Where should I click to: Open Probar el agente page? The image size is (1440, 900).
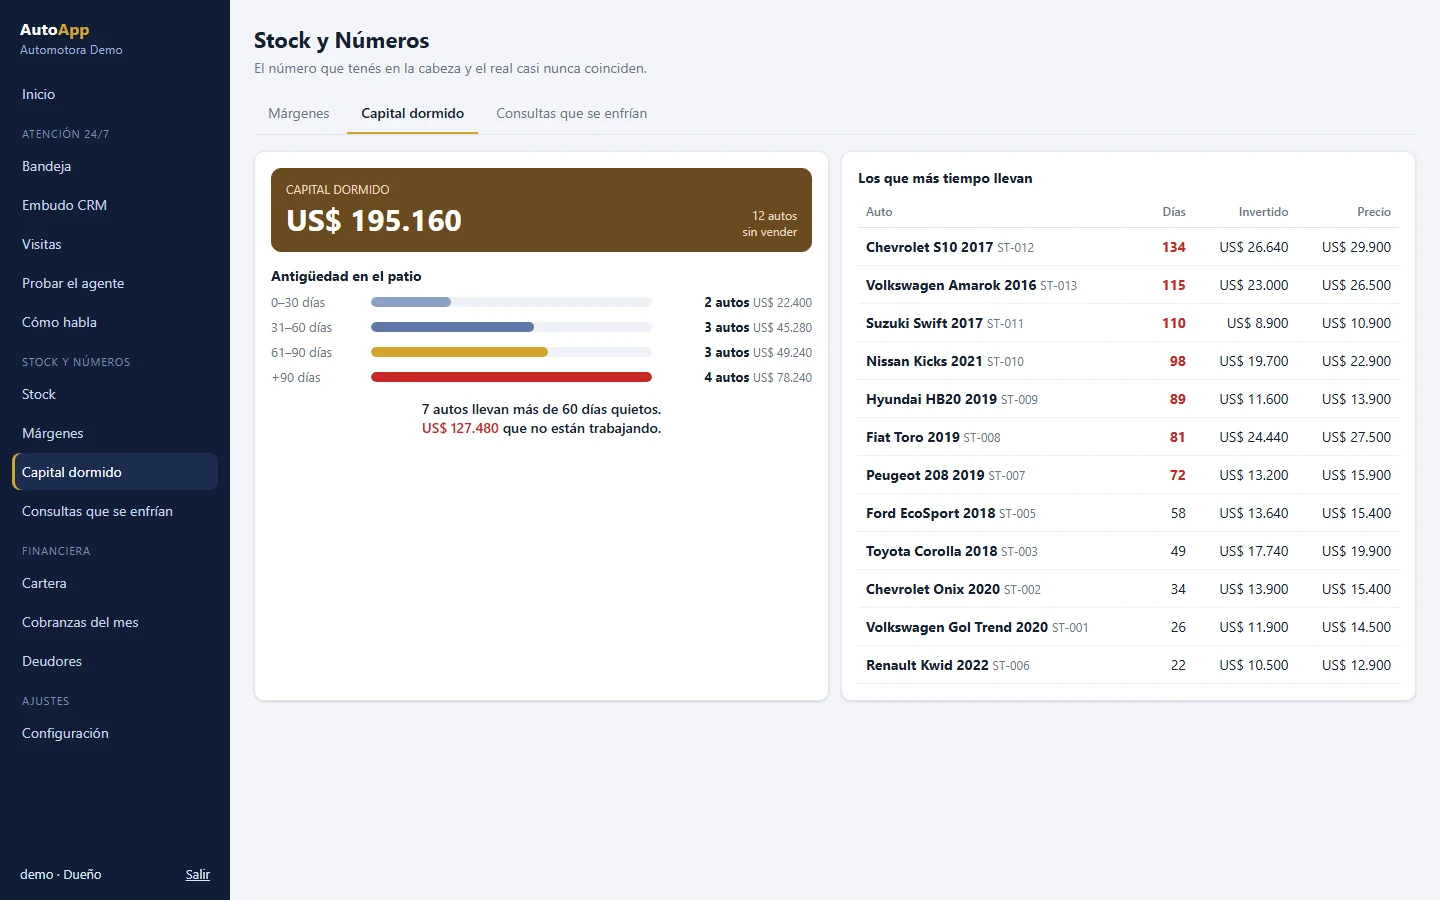tap(115, 283)
